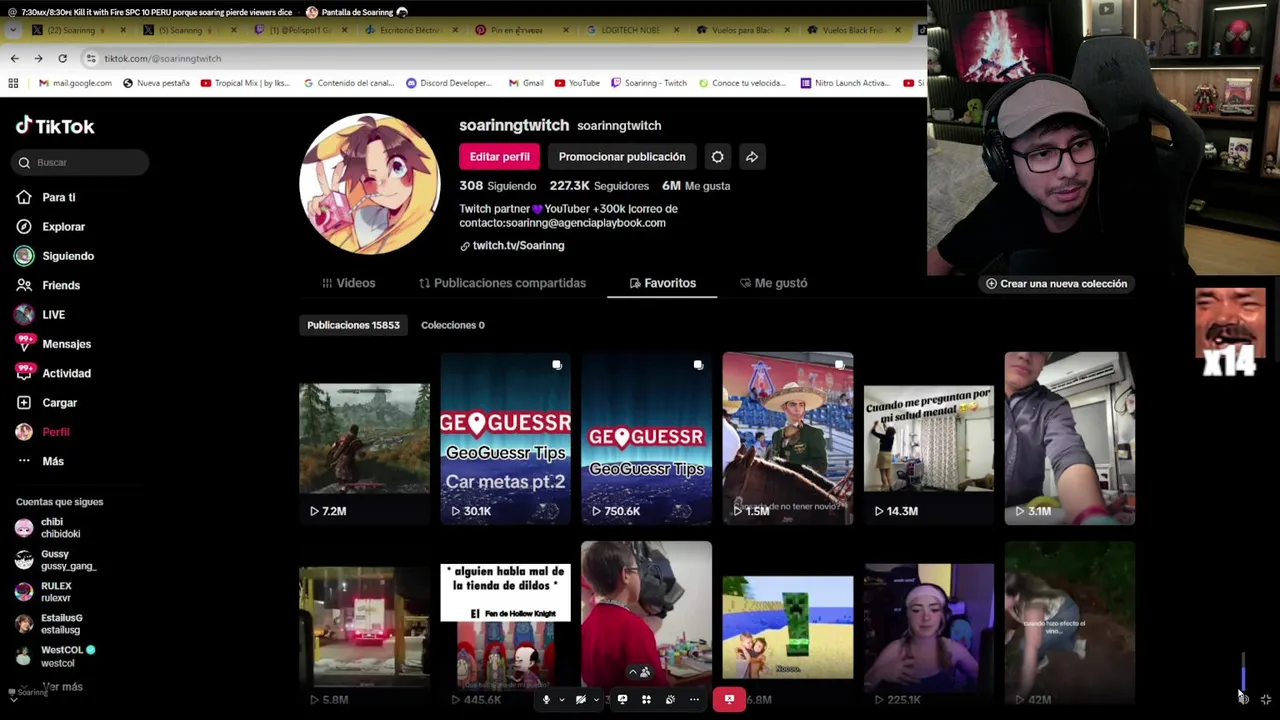
Task: Open chibi followed account
Action: point(48,528)
